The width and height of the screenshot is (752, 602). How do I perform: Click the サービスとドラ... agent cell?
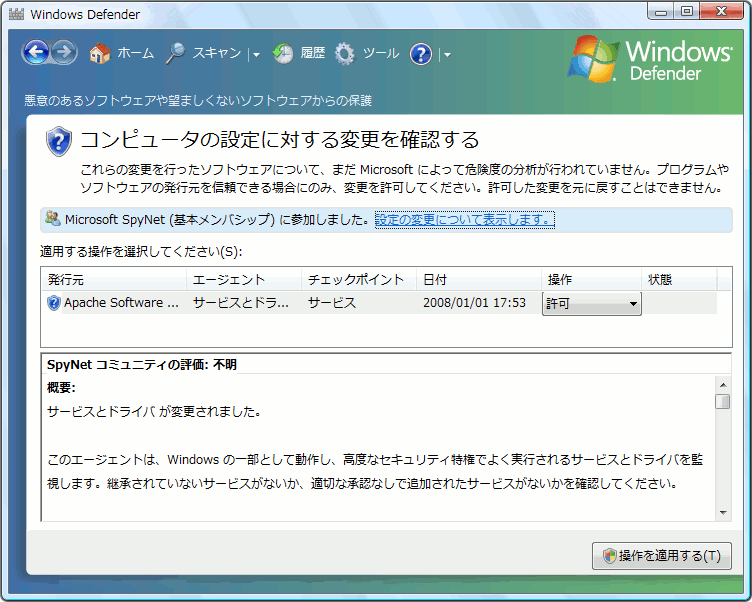click(241, 303)
